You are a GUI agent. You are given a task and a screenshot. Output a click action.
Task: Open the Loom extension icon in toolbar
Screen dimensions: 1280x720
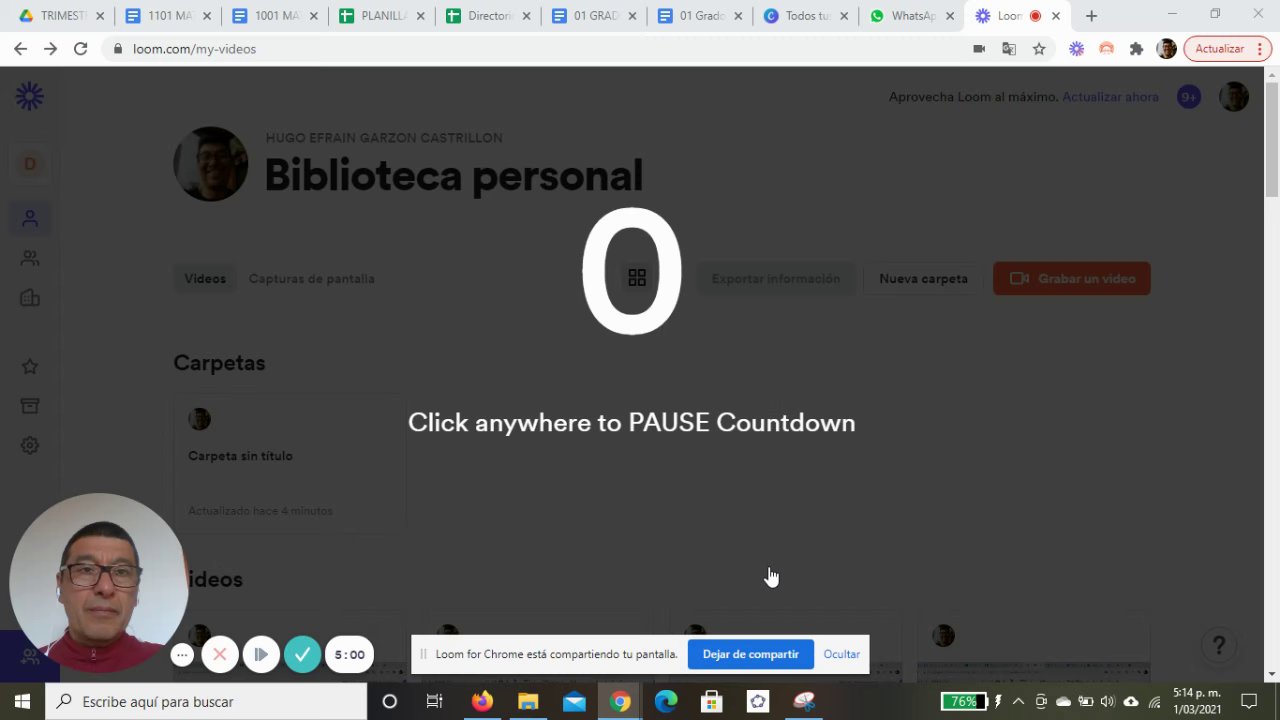tap(1076, 48)
